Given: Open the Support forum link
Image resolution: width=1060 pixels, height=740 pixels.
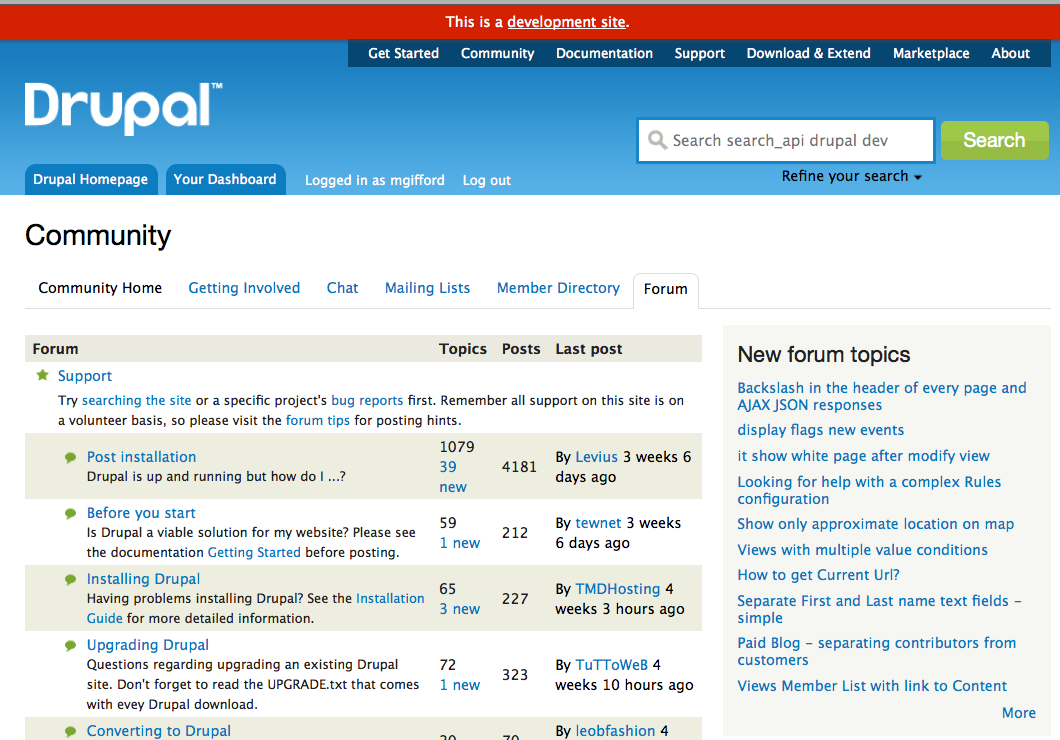Looking at the screenshot, I should 85,376.
